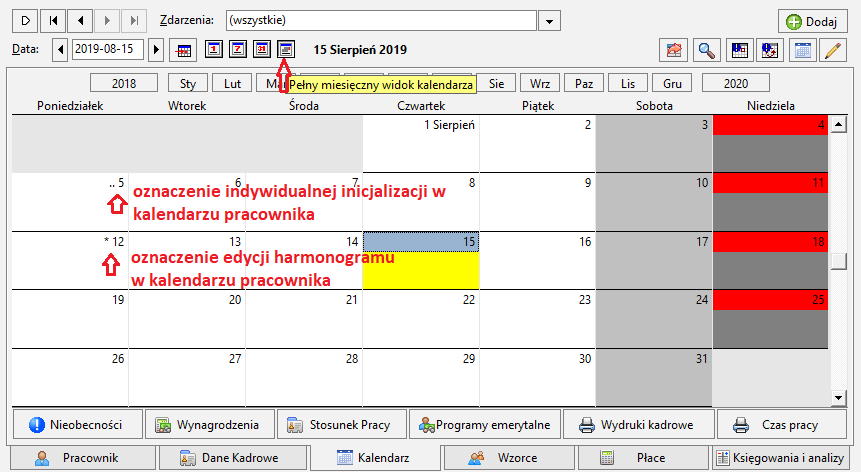Select the 7-day week view icon

238,49
